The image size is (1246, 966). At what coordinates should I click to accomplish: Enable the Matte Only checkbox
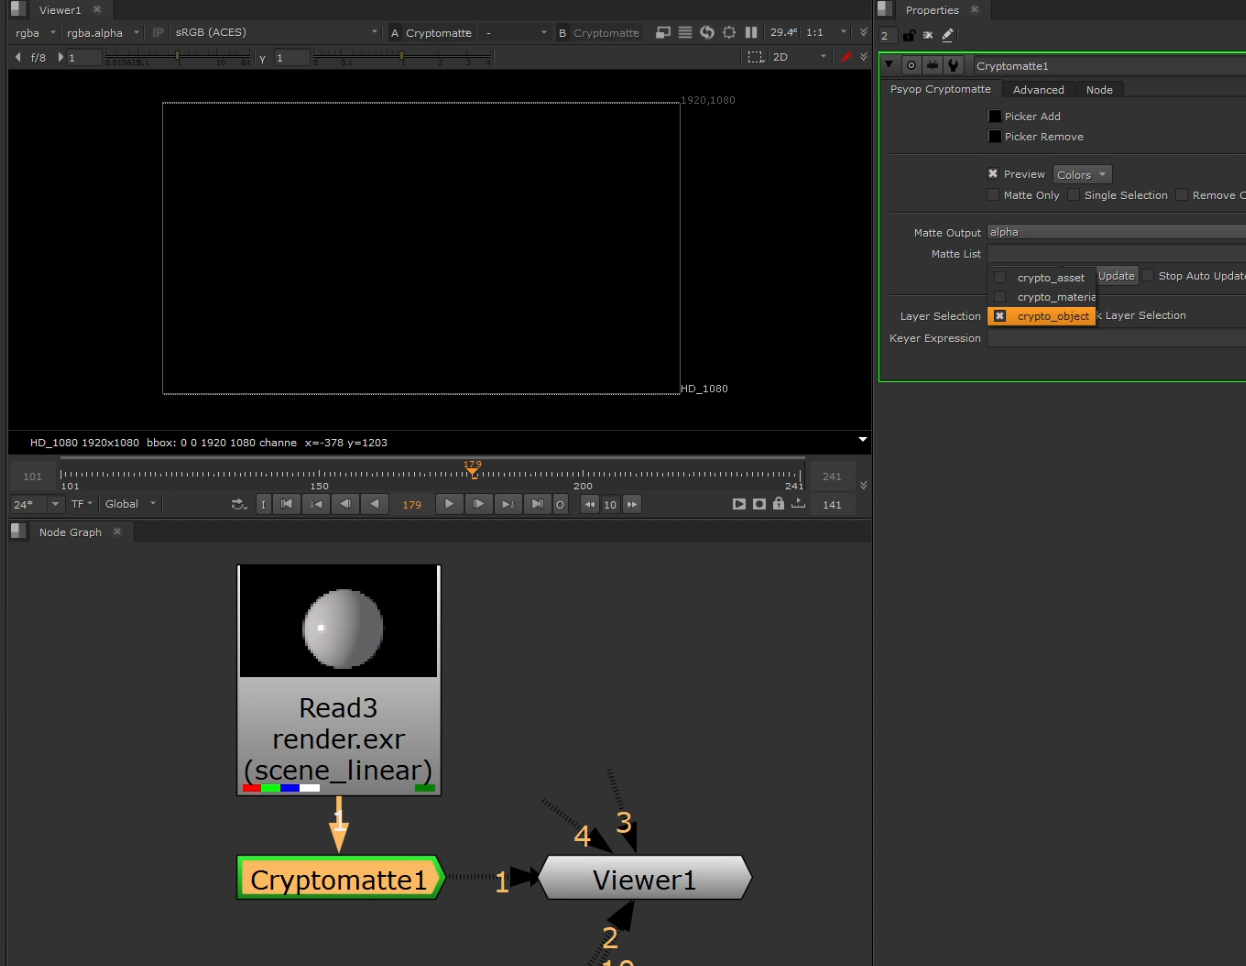[x=993, y=195]
